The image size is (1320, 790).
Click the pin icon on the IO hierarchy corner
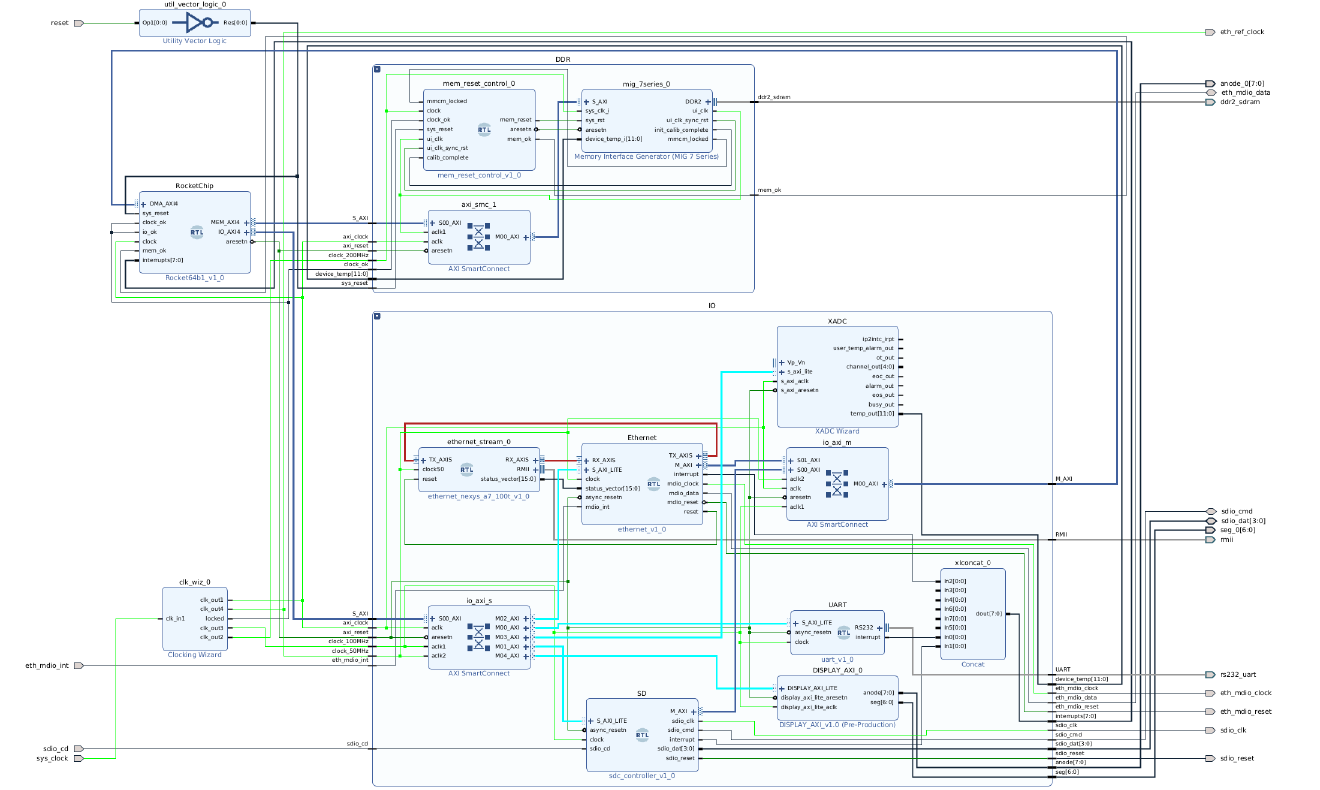pyautogui.click(x=378, y=314)
